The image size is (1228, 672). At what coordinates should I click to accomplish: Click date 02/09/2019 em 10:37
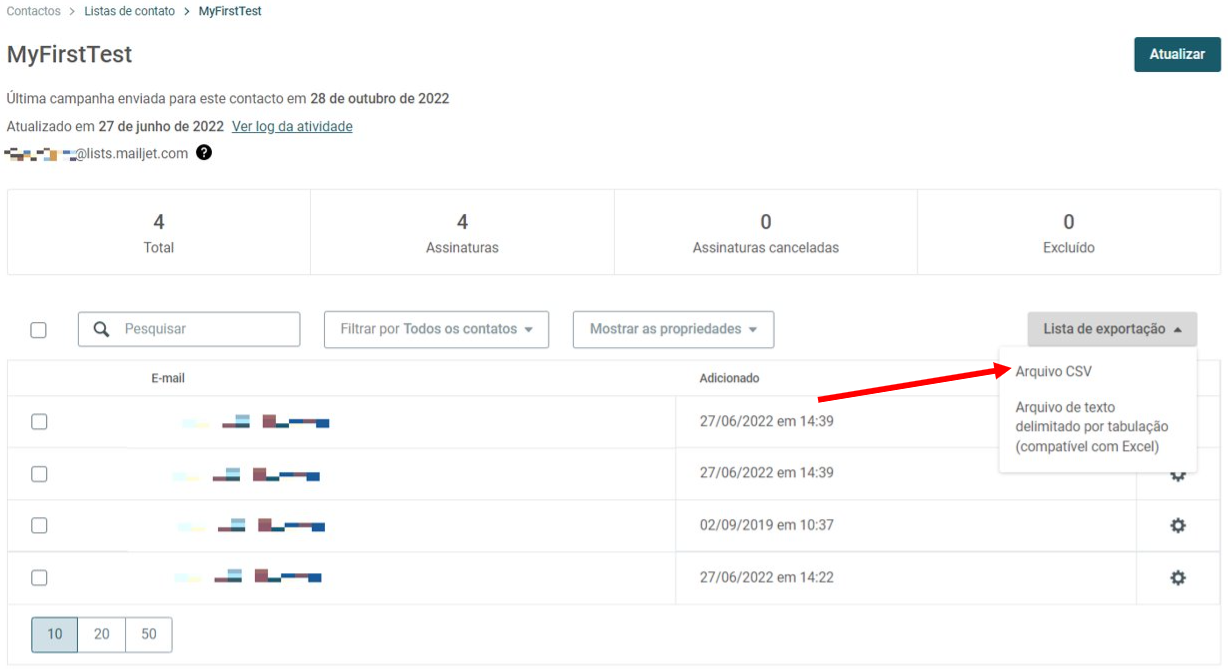[767, 525]
